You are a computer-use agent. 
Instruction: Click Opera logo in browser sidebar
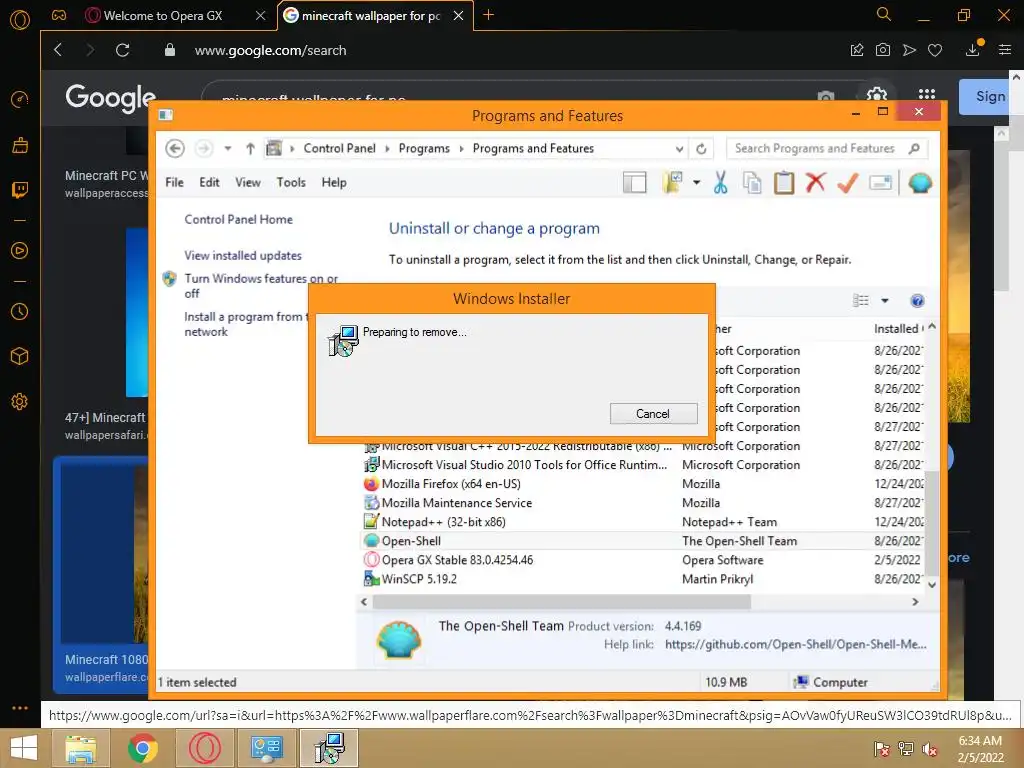tap(20, 20)
